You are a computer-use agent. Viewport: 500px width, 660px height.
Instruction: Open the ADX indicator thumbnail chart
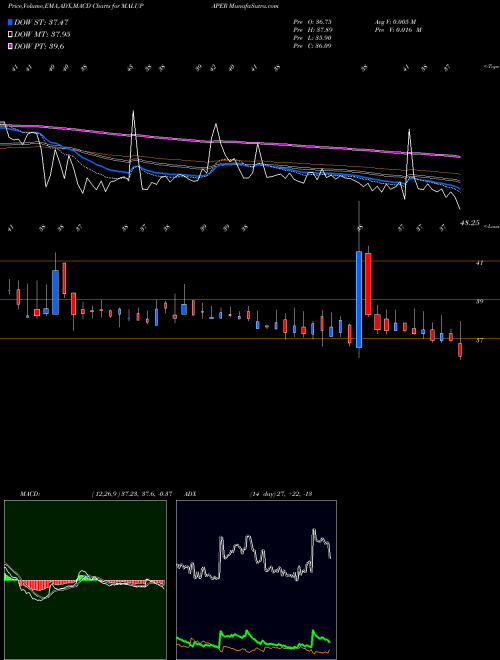point(256,580)
